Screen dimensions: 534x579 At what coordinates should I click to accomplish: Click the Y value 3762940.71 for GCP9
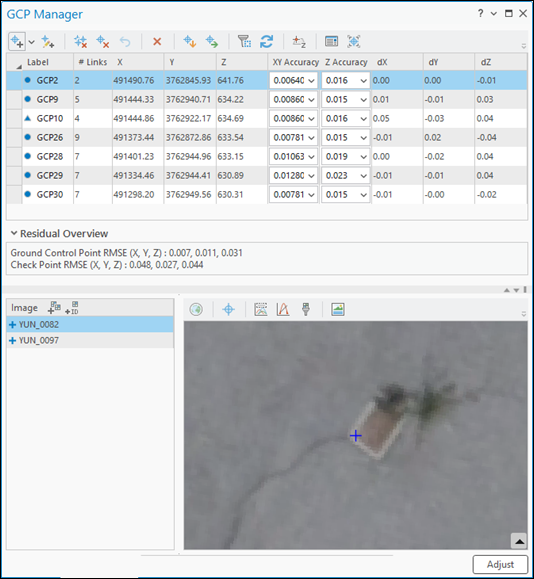click(x=188, y=100)
